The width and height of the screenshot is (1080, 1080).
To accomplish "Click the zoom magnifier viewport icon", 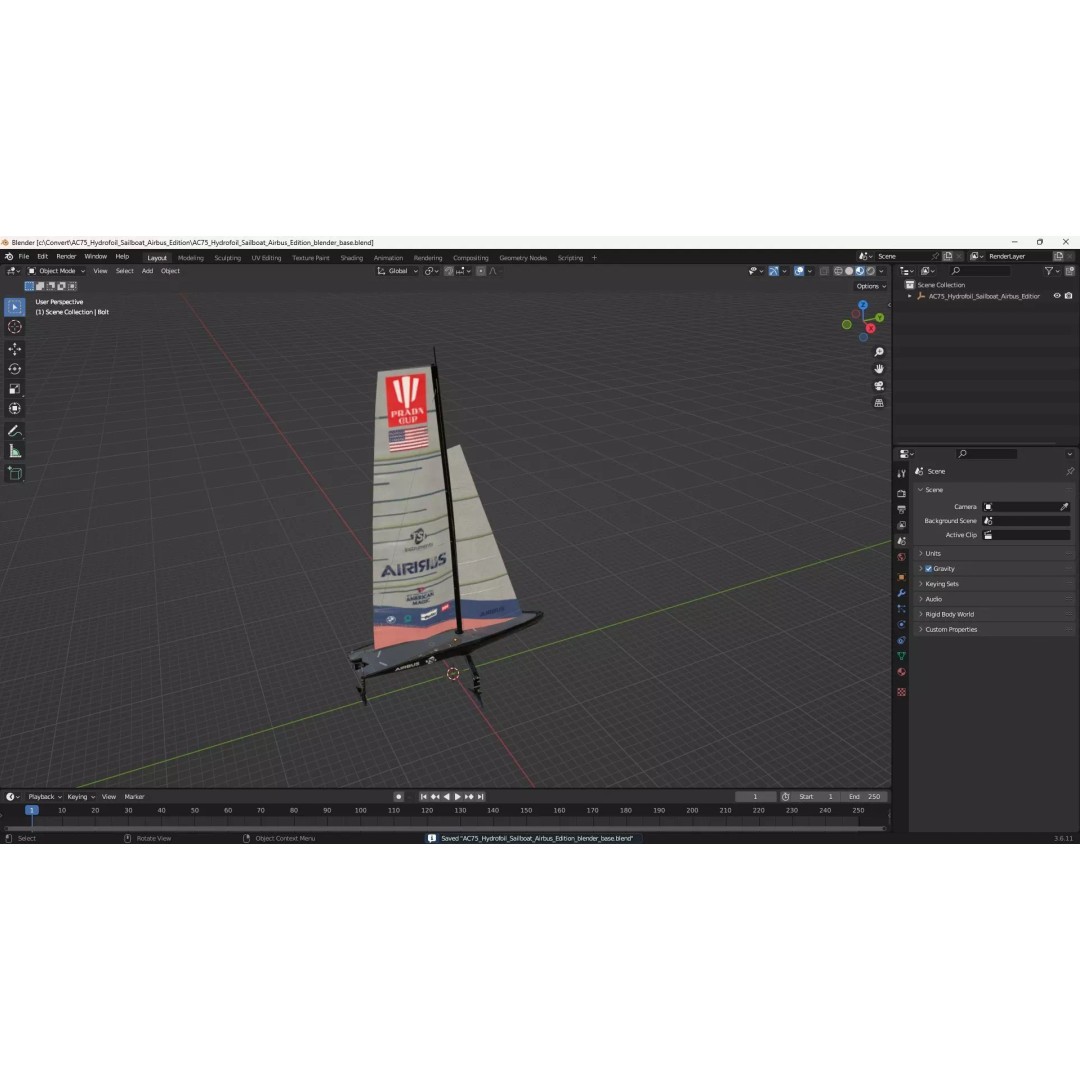I will click(x=879, y=352).
